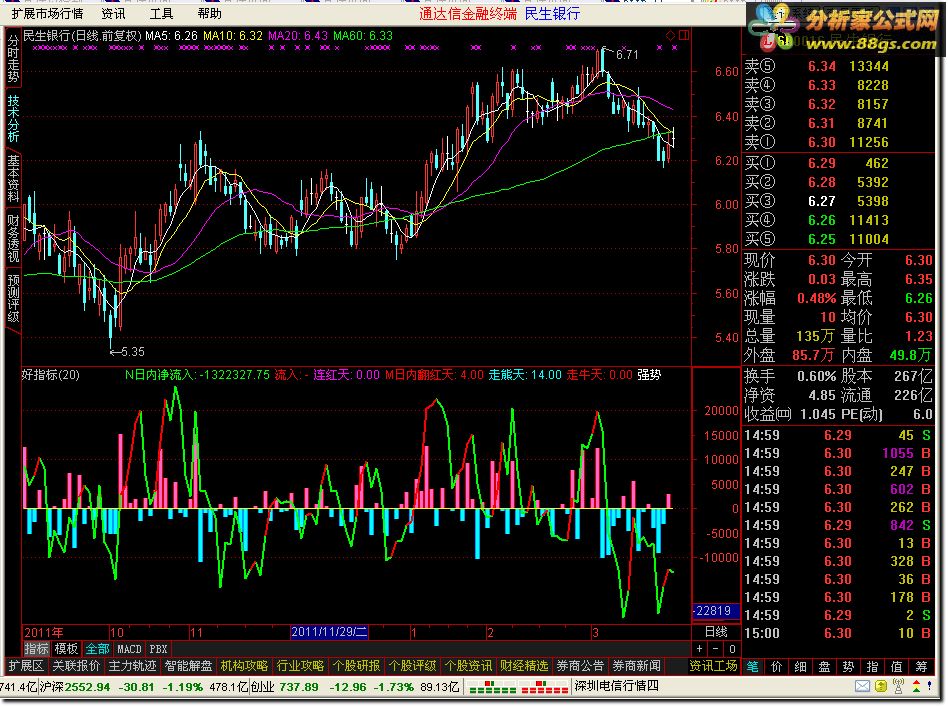Viewport: 948px width, 706px height.
Task: Open the 券商公告 tab
Action: [x=580, y=666]
